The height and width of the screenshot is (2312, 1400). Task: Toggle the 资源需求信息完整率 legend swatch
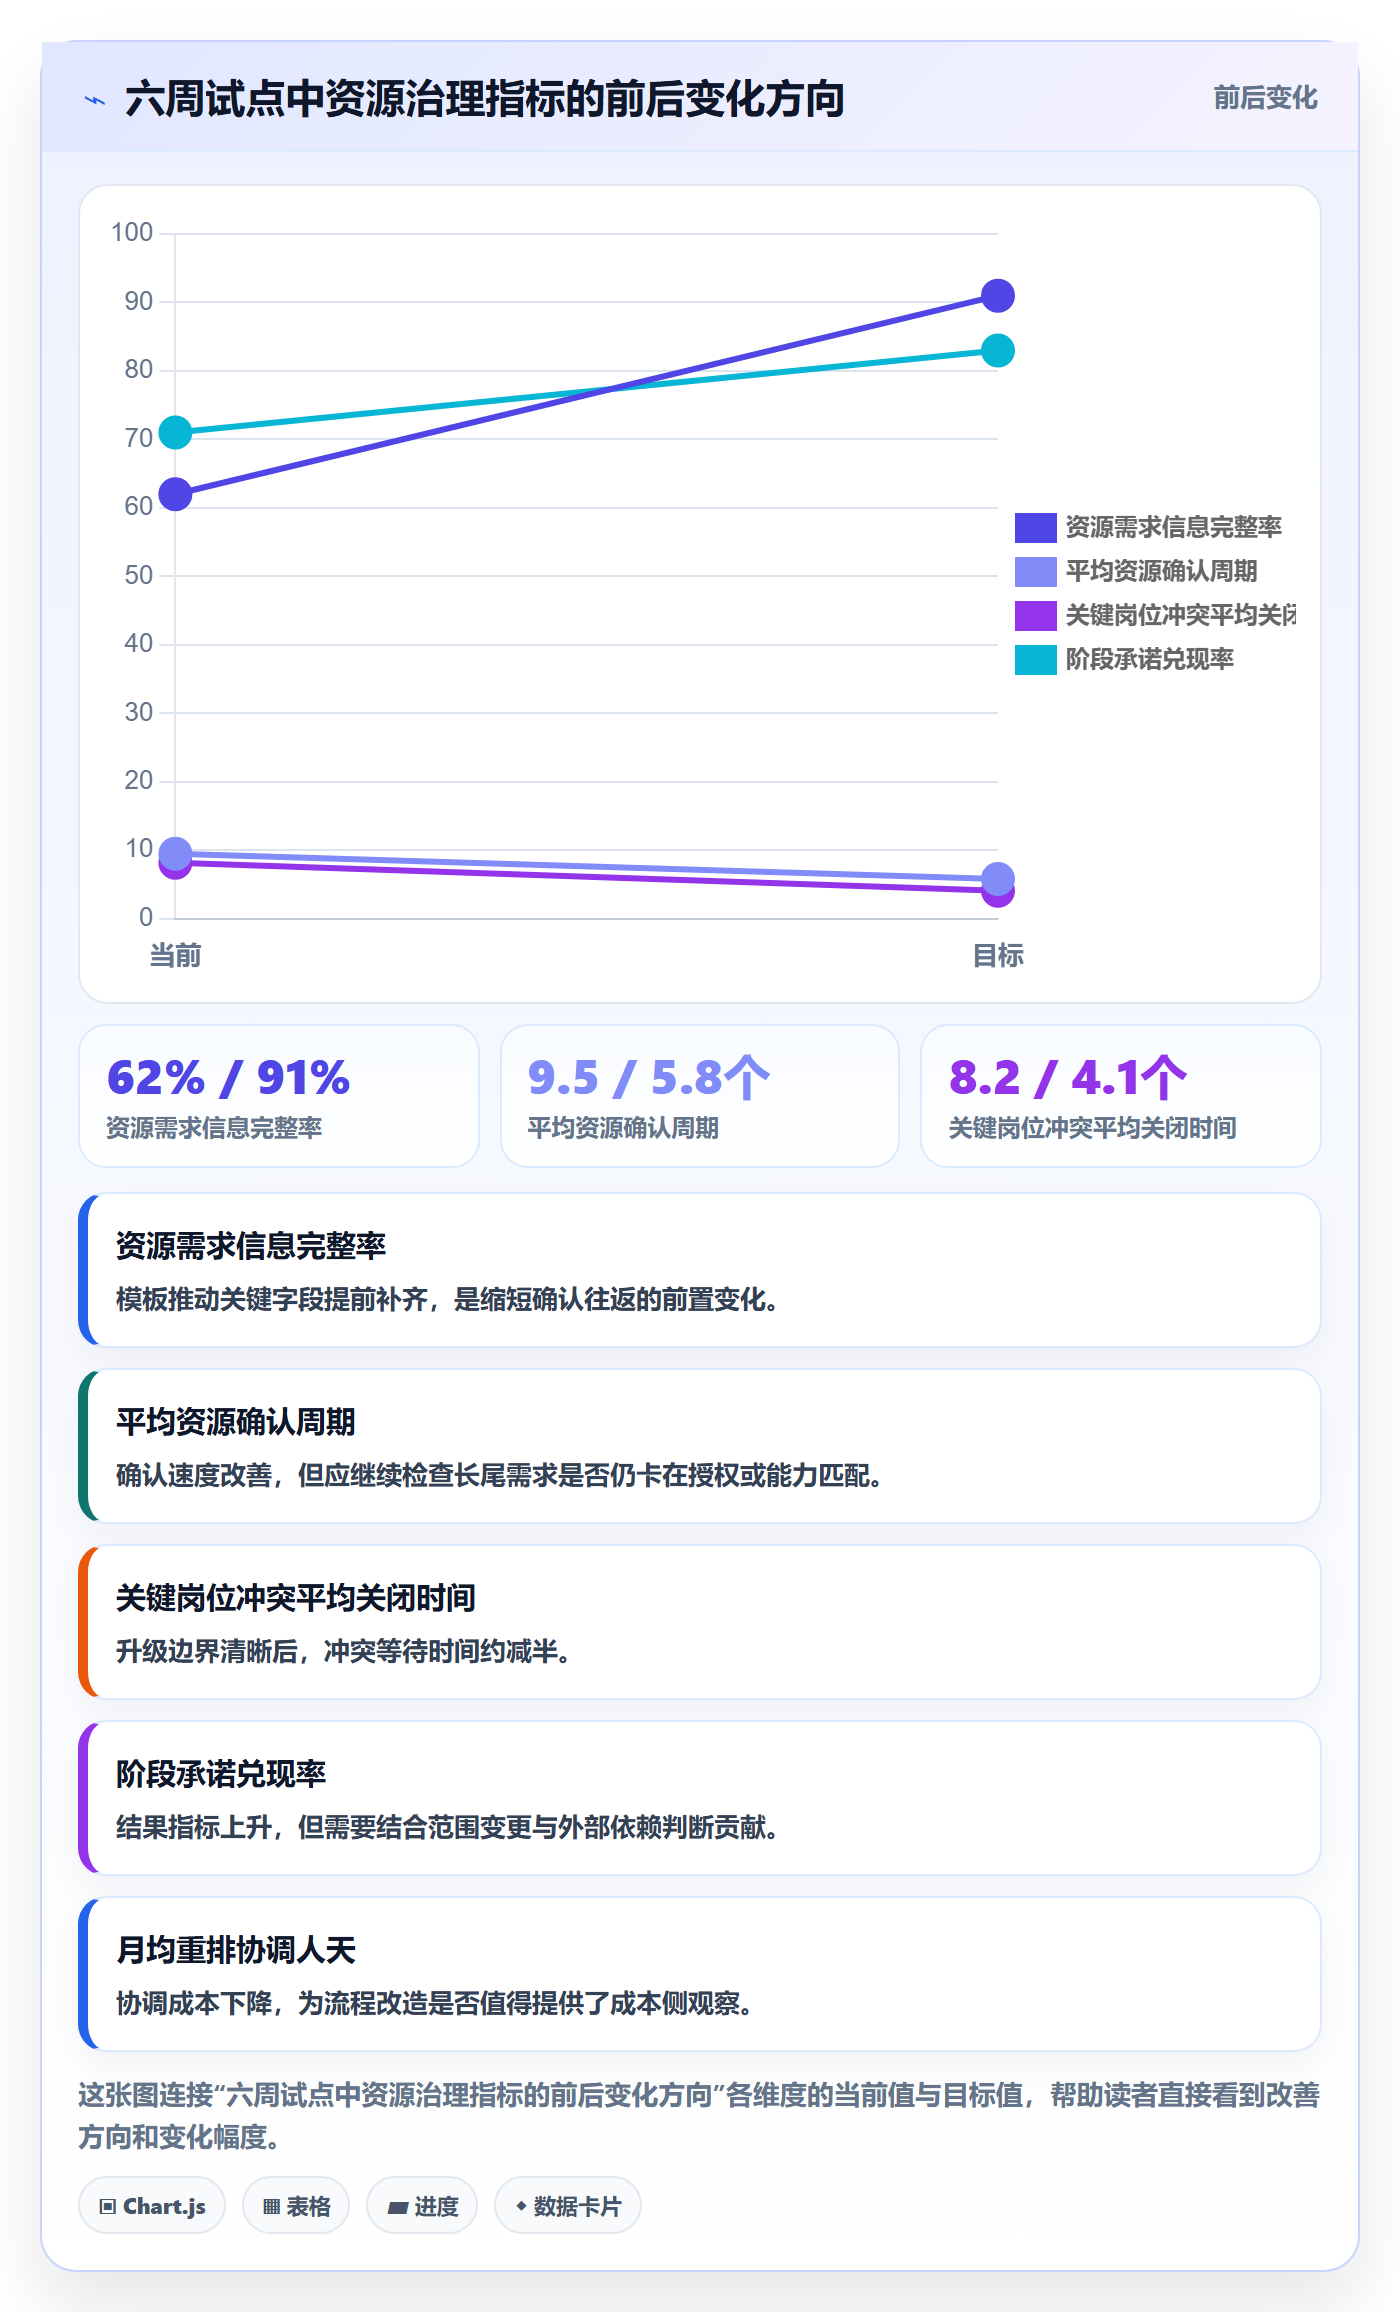click(x=1036, y=527)
